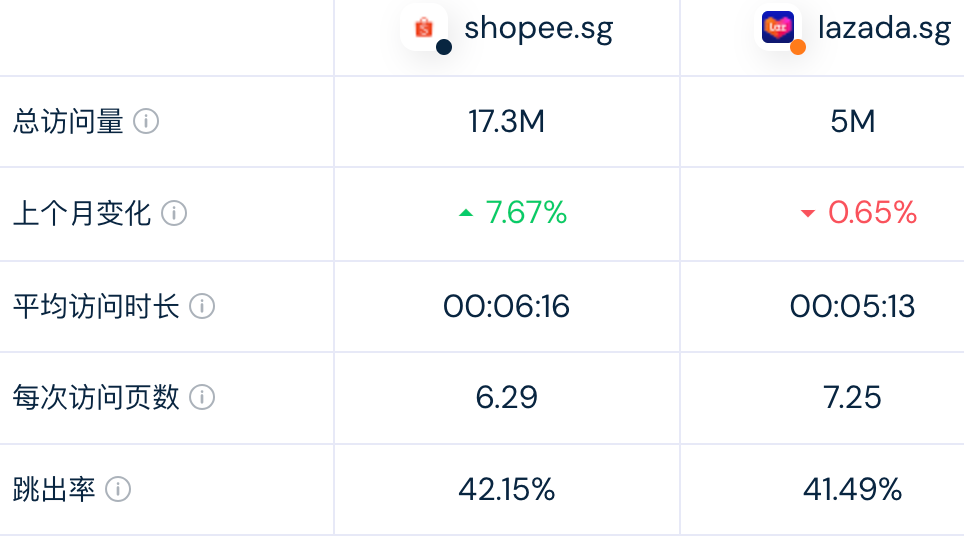964x544 pixels.
Task: Select Lazada total visits value 5M
Action: point(852,122)
